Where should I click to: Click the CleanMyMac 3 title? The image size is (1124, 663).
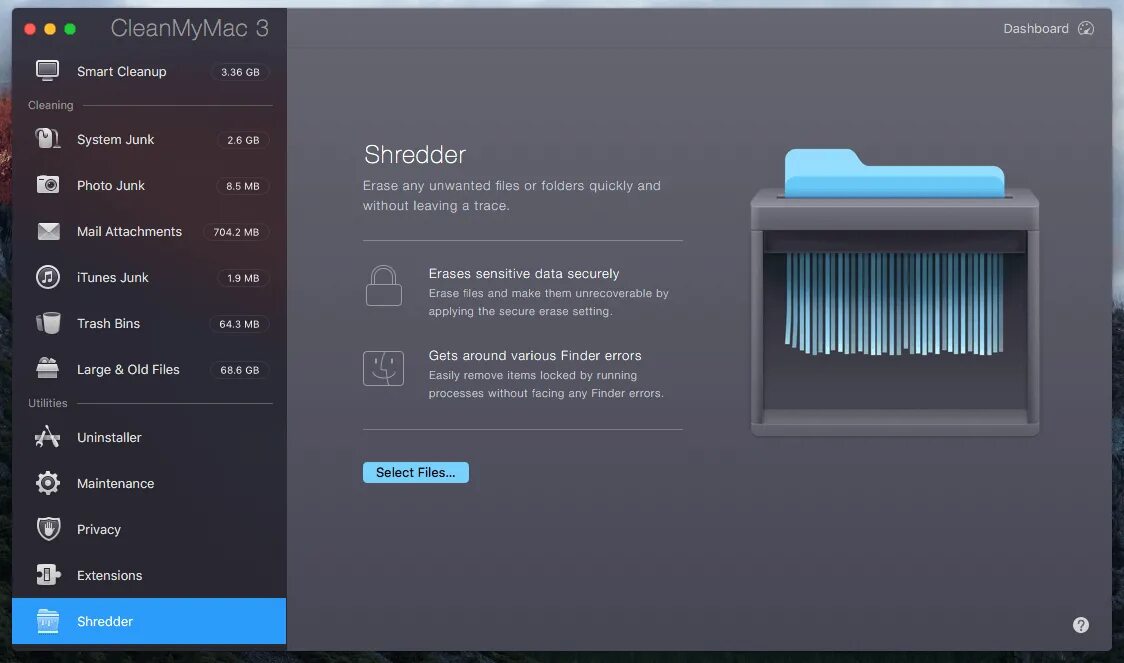click(189, 28)
